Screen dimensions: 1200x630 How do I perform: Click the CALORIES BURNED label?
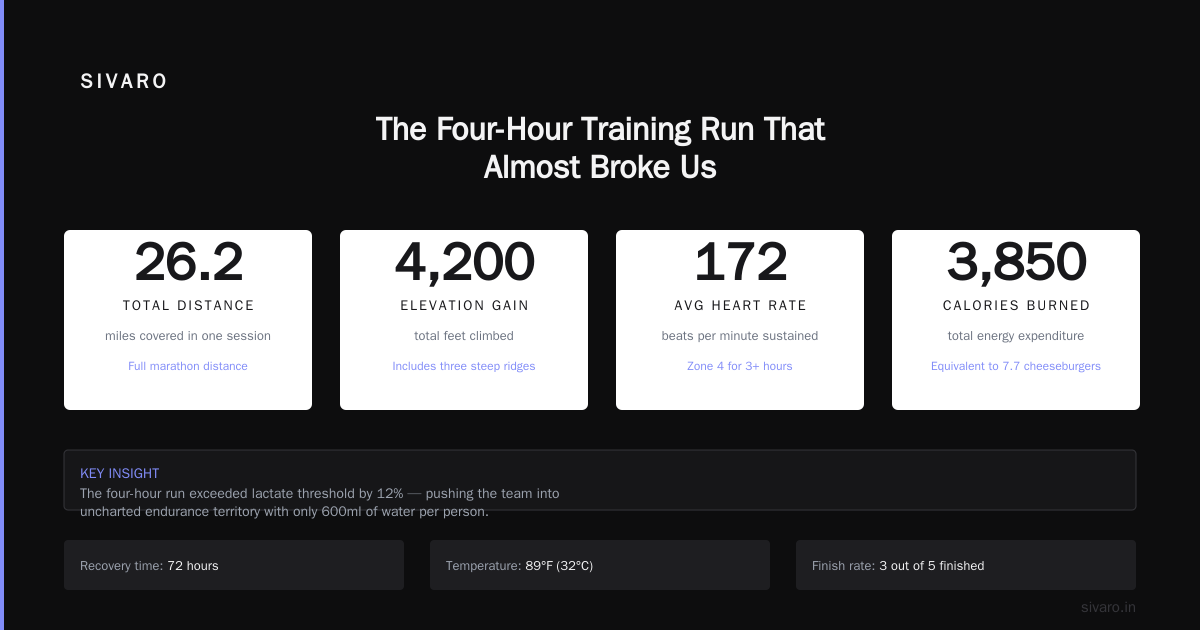point(1016,306)
